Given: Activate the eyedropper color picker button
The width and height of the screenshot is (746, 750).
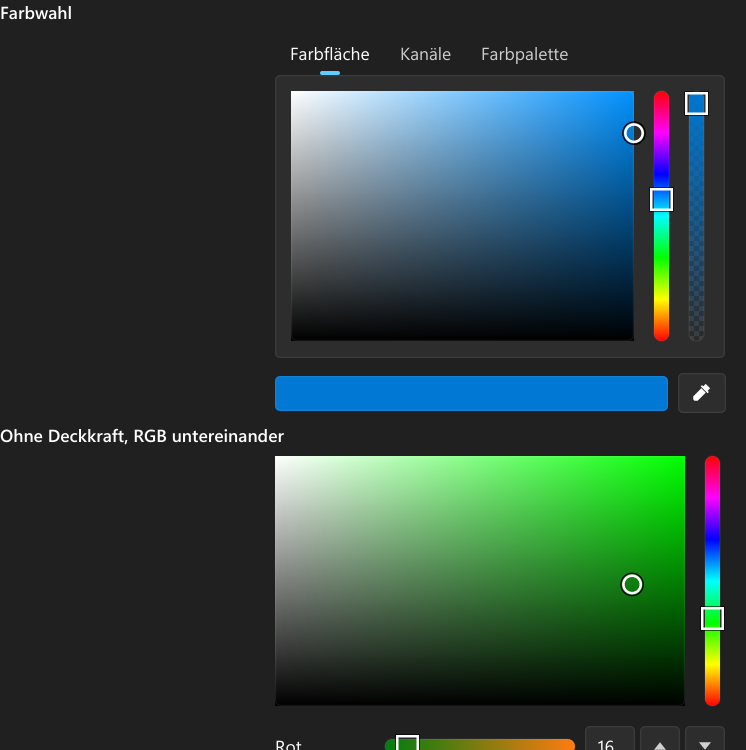Looking at the screenshot, I should click(x=702, y=393).
